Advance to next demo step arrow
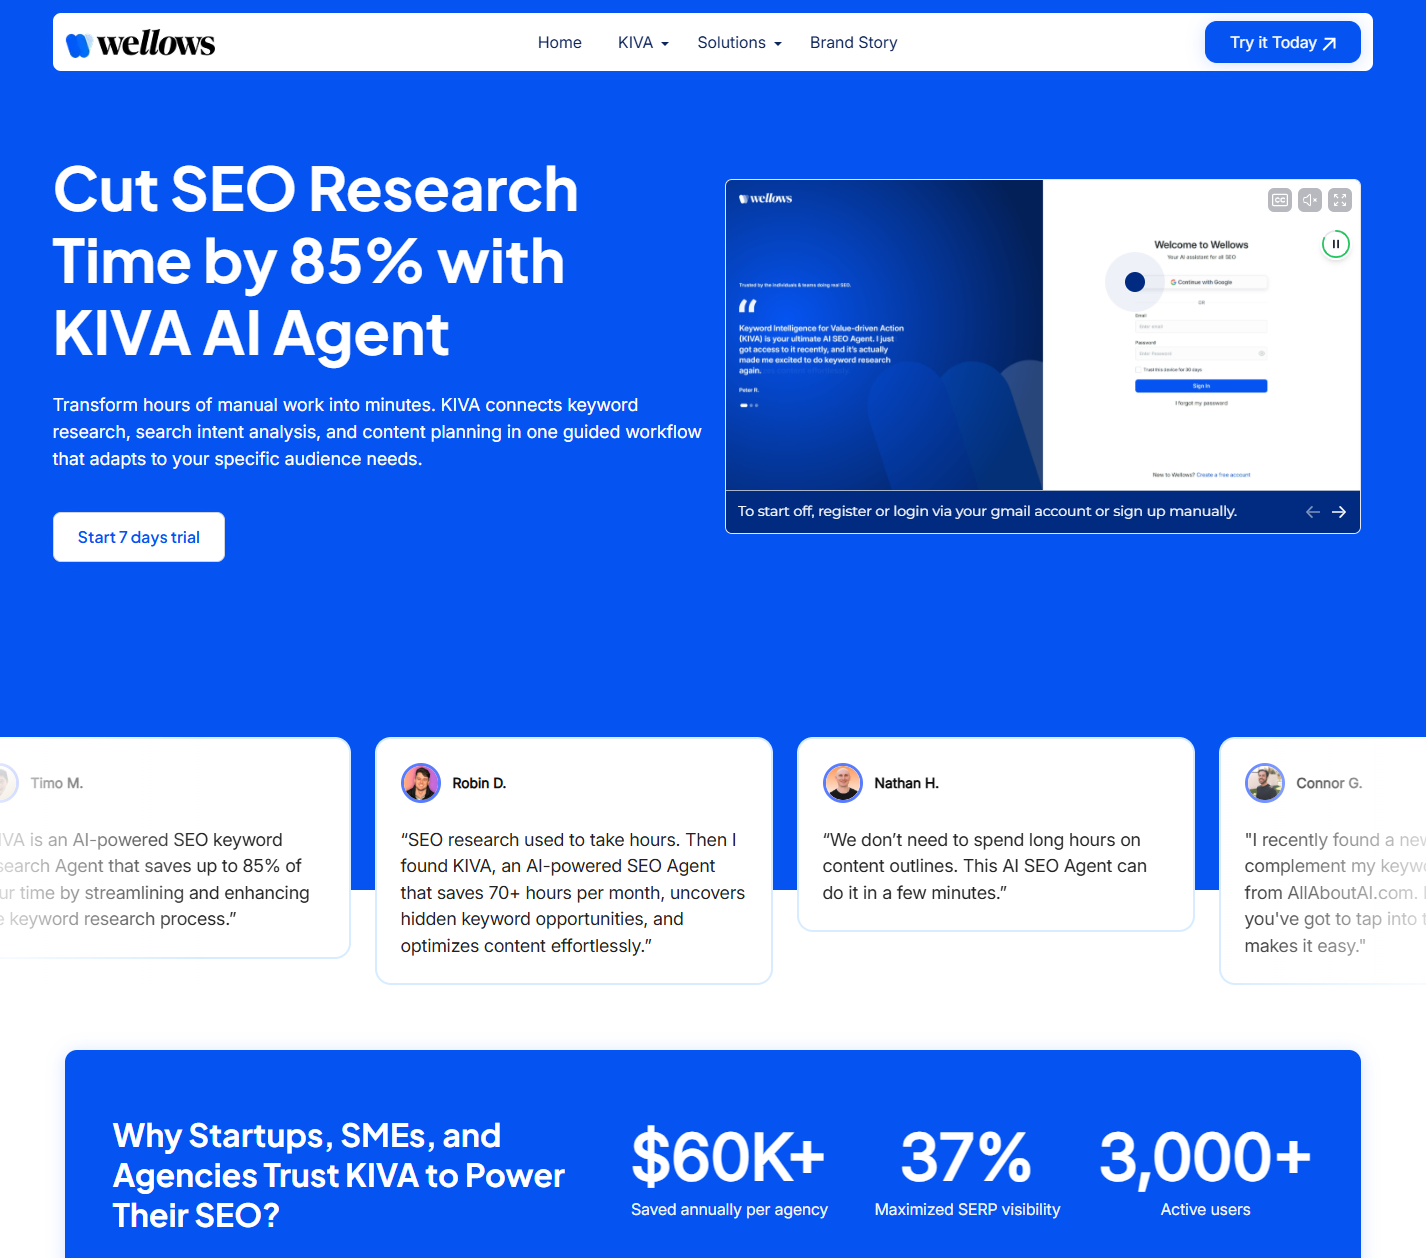Viewport: 1426px width, 1258px height. coord(1339,512)
